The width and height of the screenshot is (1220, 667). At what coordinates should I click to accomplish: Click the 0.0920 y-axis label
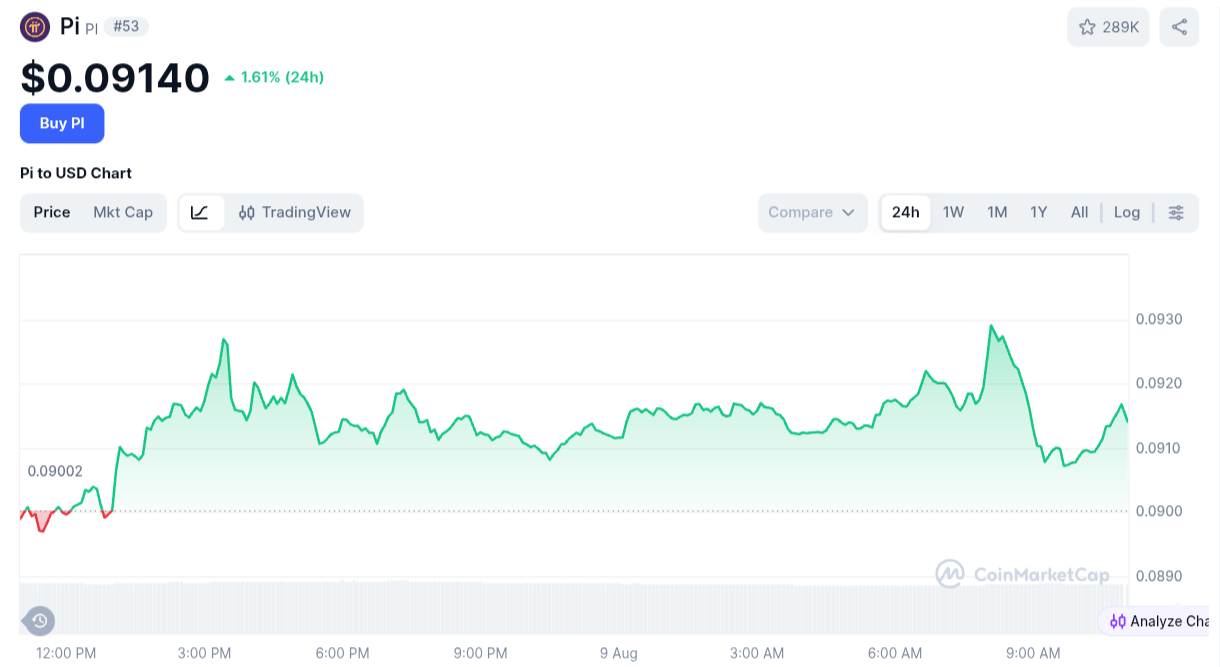click(x=1159, y=383)
